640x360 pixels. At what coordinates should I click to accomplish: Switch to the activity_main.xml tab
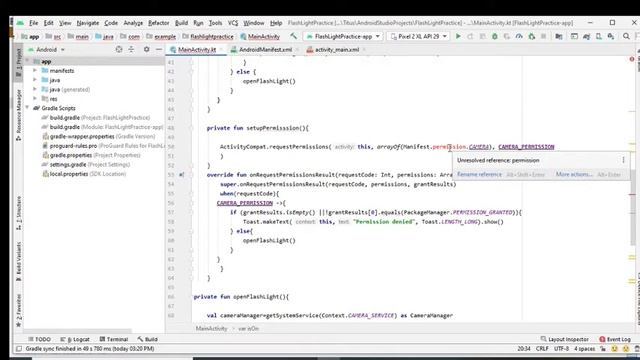coord(336,49)
